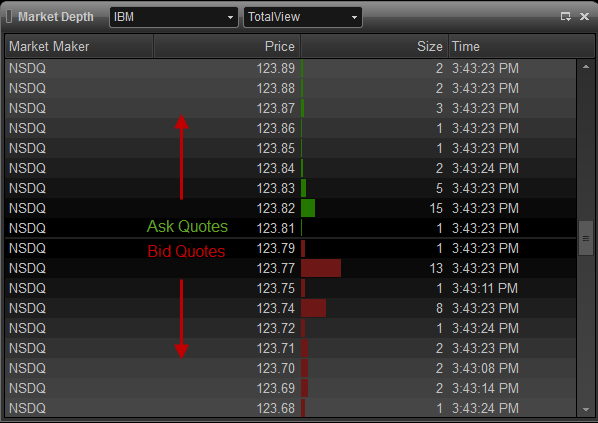
Task: Select the best ask row at 123.81
Action: point(291,228)
